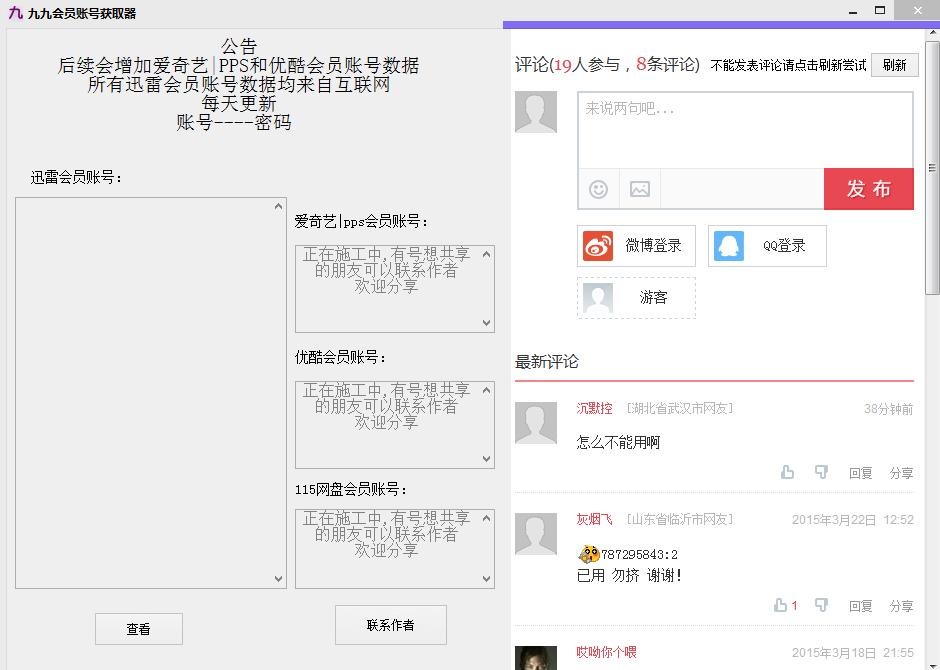940x670 pixels.
Task: Reply to 沉默控 via 回复 link
Action: point(860,472)
